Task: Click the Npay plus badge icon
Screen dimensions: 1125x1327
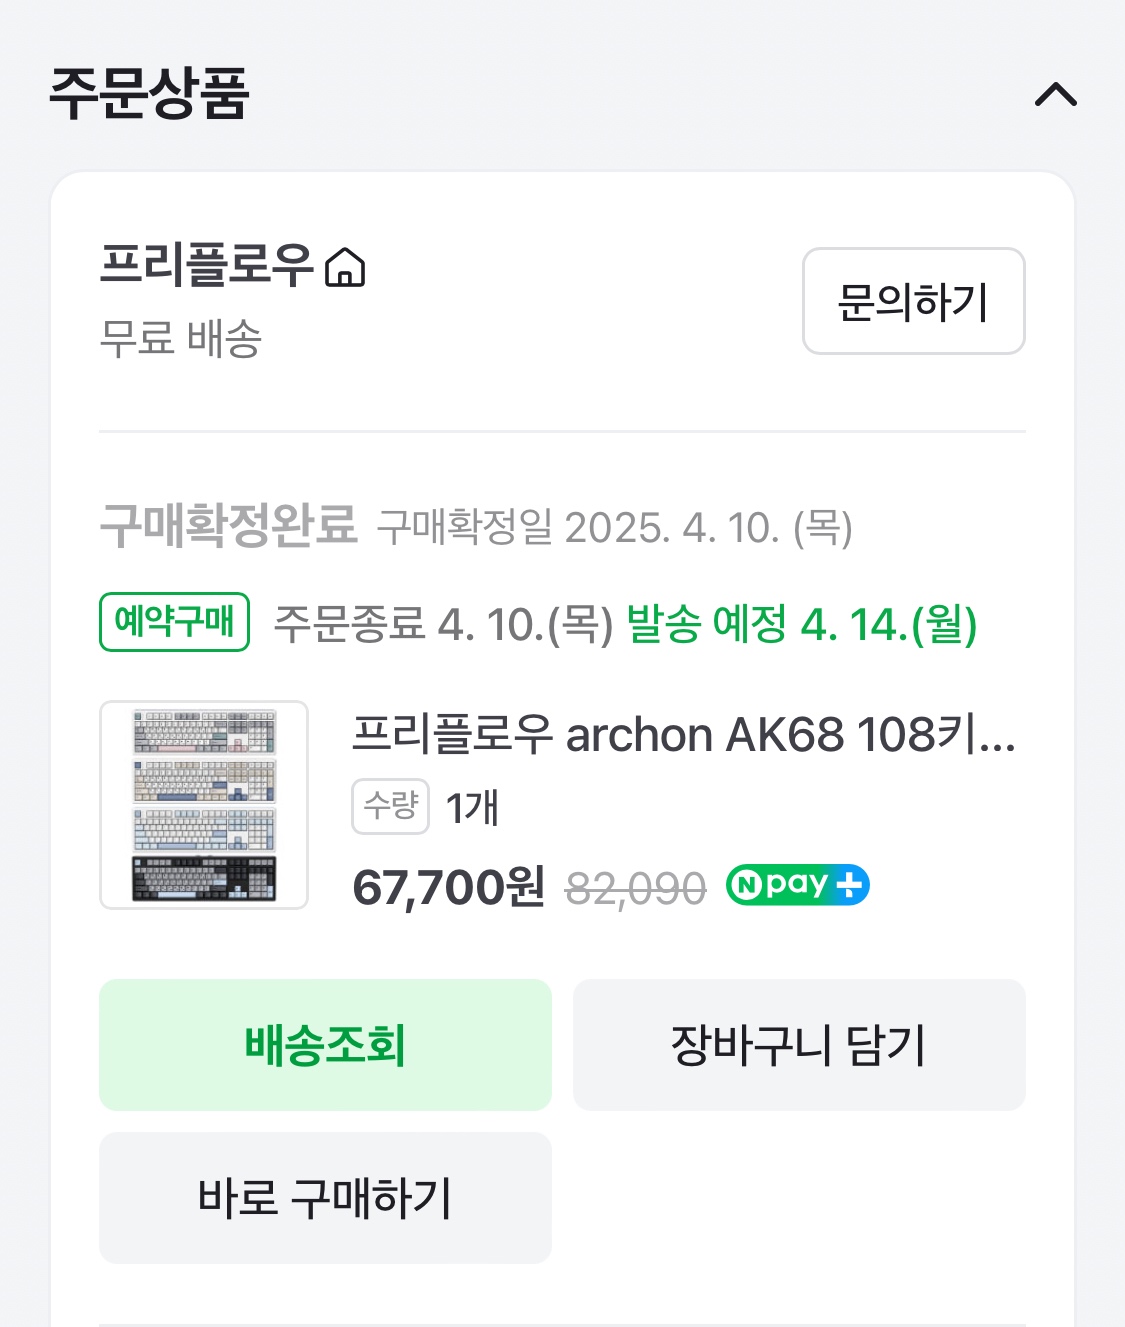Action: coord(797,885)
